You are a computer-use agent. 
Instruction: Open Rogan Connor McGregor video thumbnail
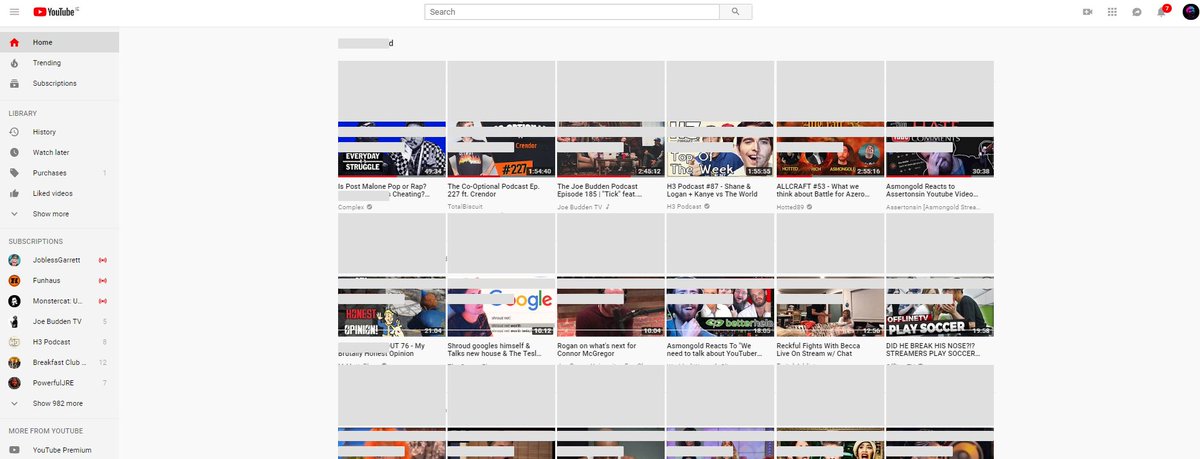tap(610, 307)
